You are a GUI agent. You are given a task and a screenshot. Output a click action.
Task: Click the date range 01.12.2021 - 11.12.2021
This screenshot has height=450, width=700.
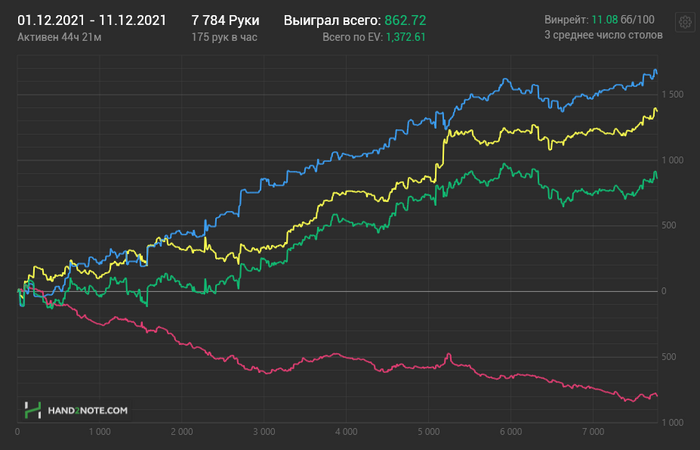92,21
